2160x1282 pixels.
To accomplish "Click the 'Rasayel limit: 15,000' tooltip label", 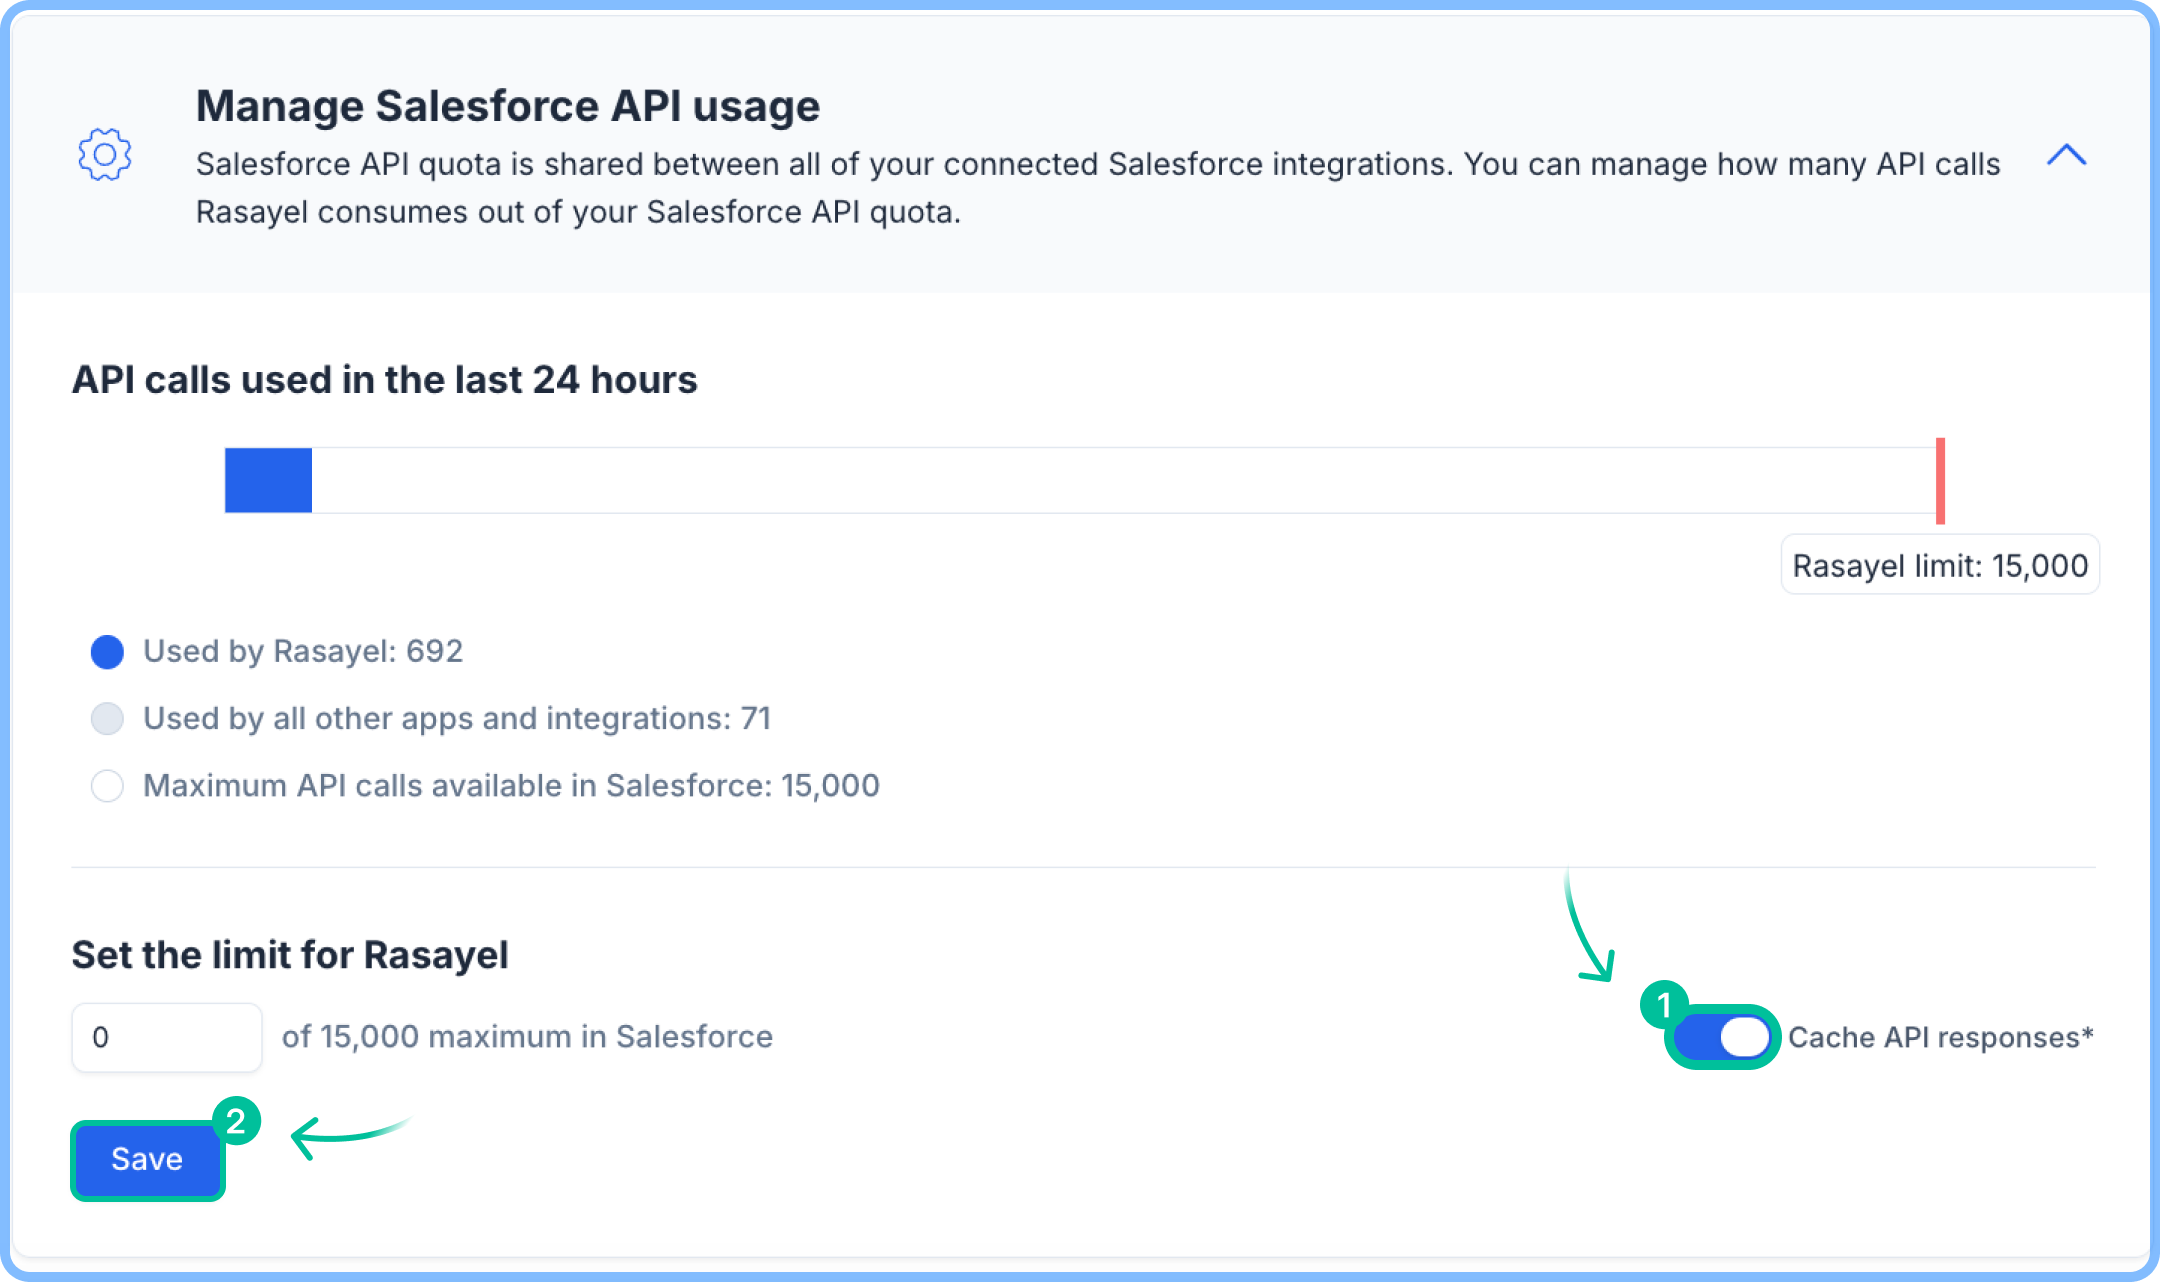I will point(1939,564).
